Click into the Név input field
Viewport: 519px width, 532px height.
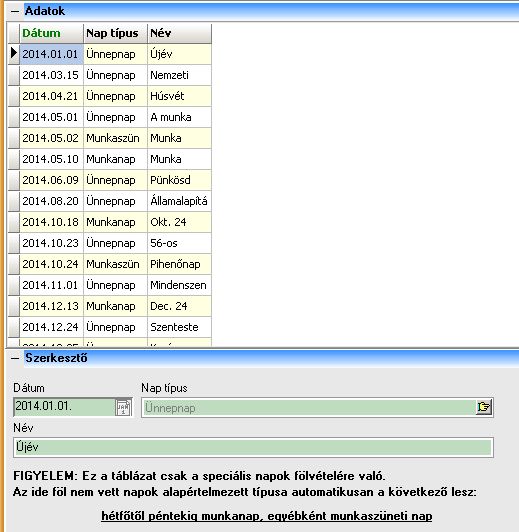(253, 447)
